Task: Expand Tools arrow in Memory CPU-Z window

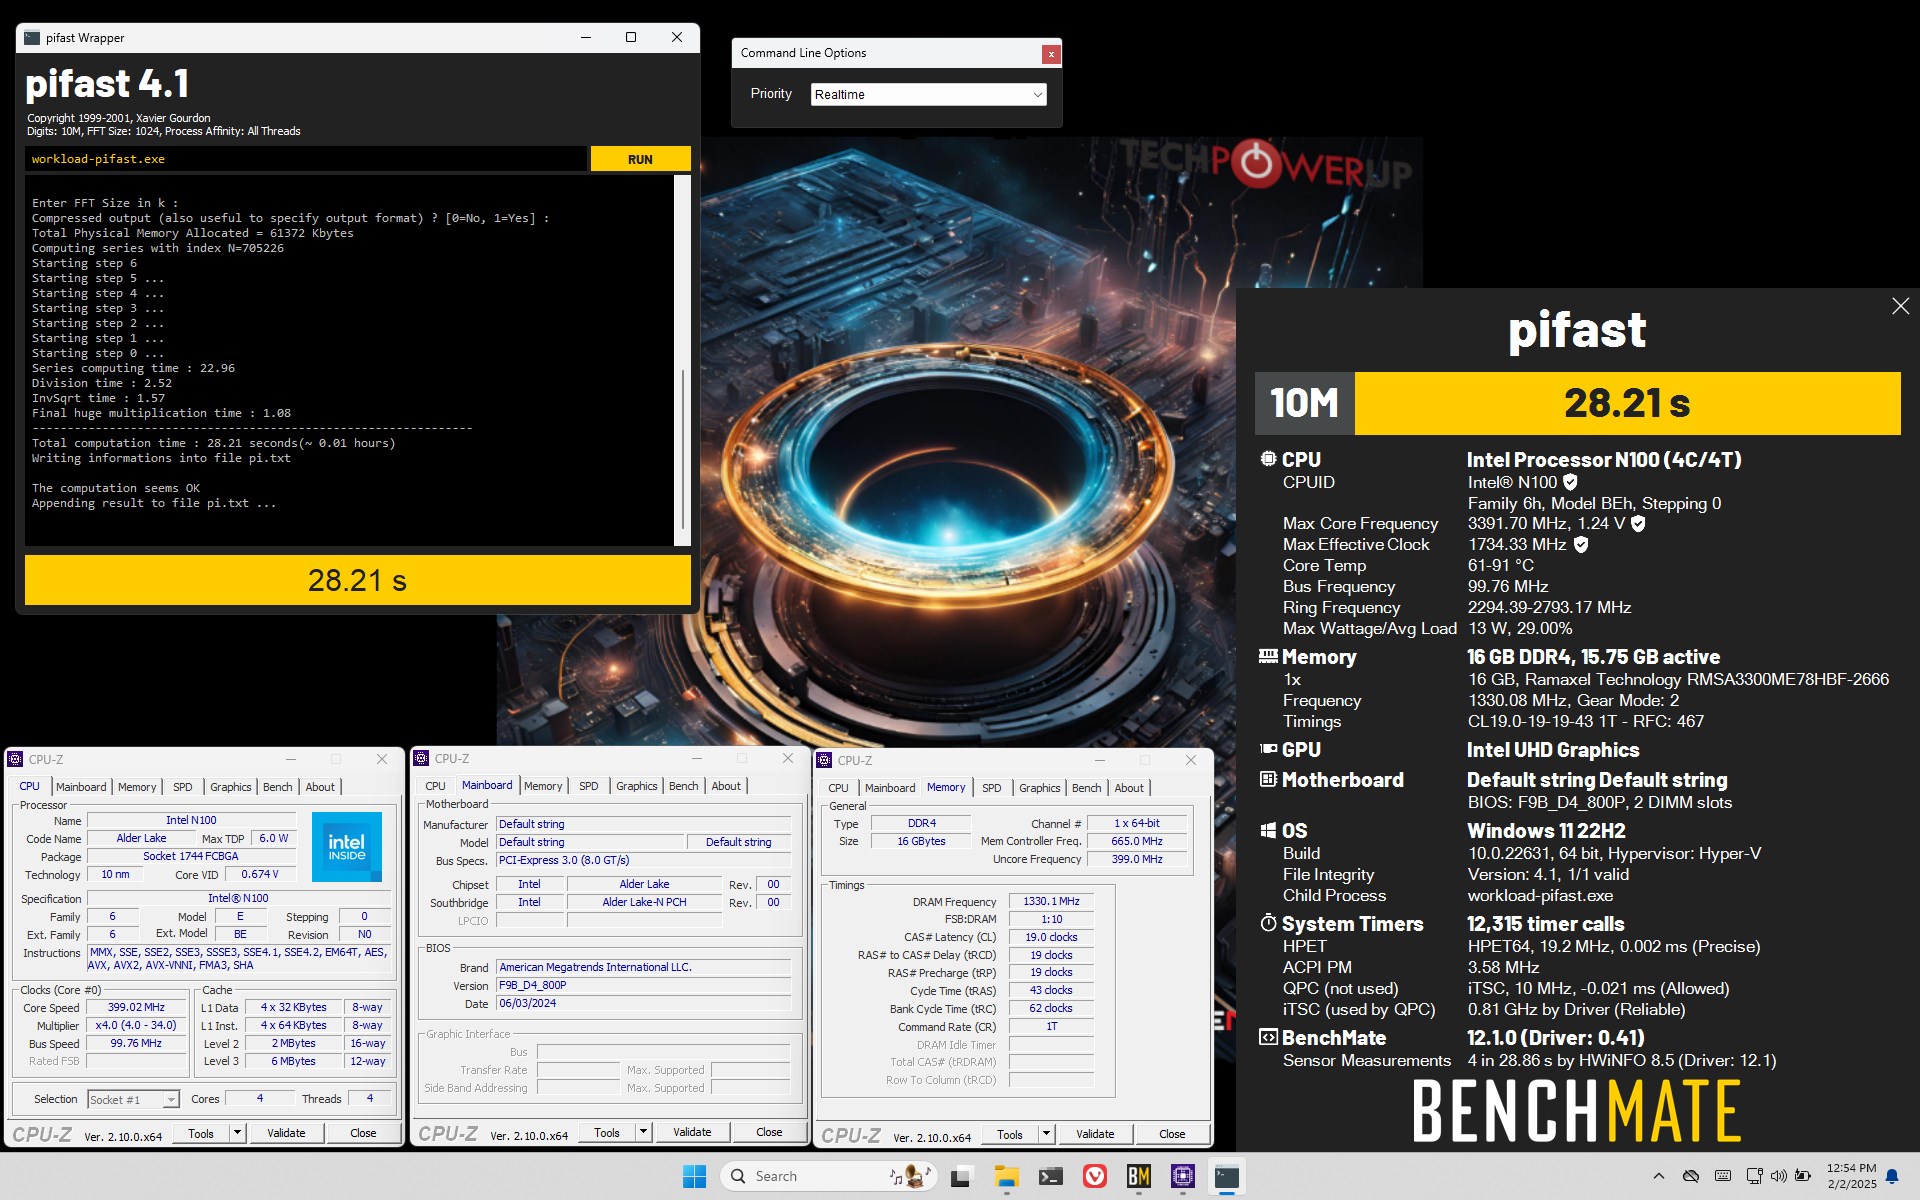Action: click(1046, 1134)
